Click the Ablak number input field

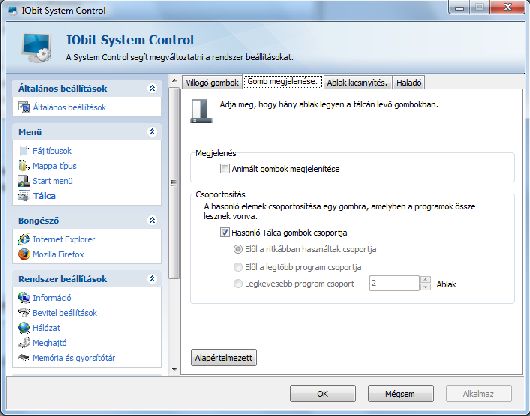pos(394,283)
